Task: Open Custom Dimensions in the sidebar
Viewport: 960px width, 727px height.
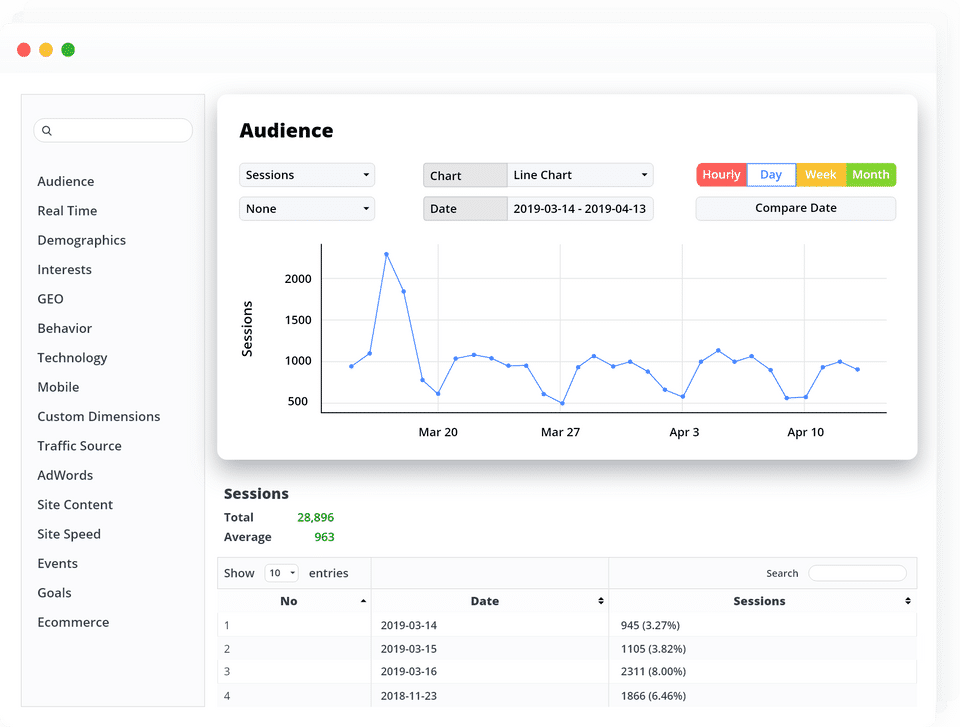Action: (99, 416)
